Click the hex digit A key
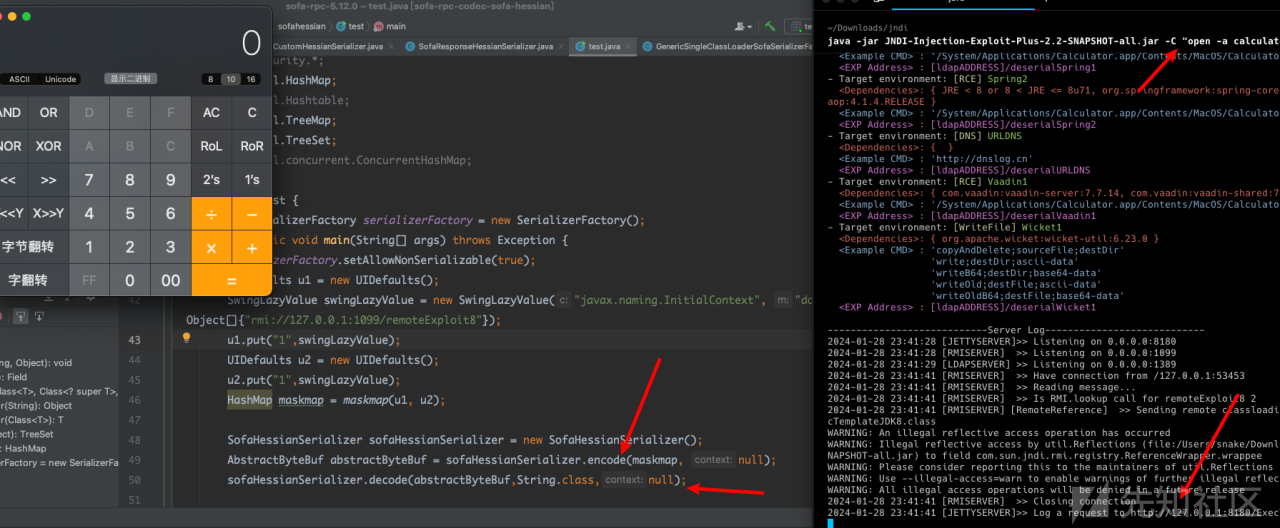This screenshot has height=528, width=1280. pyautogui.click(x=89, y=146)
